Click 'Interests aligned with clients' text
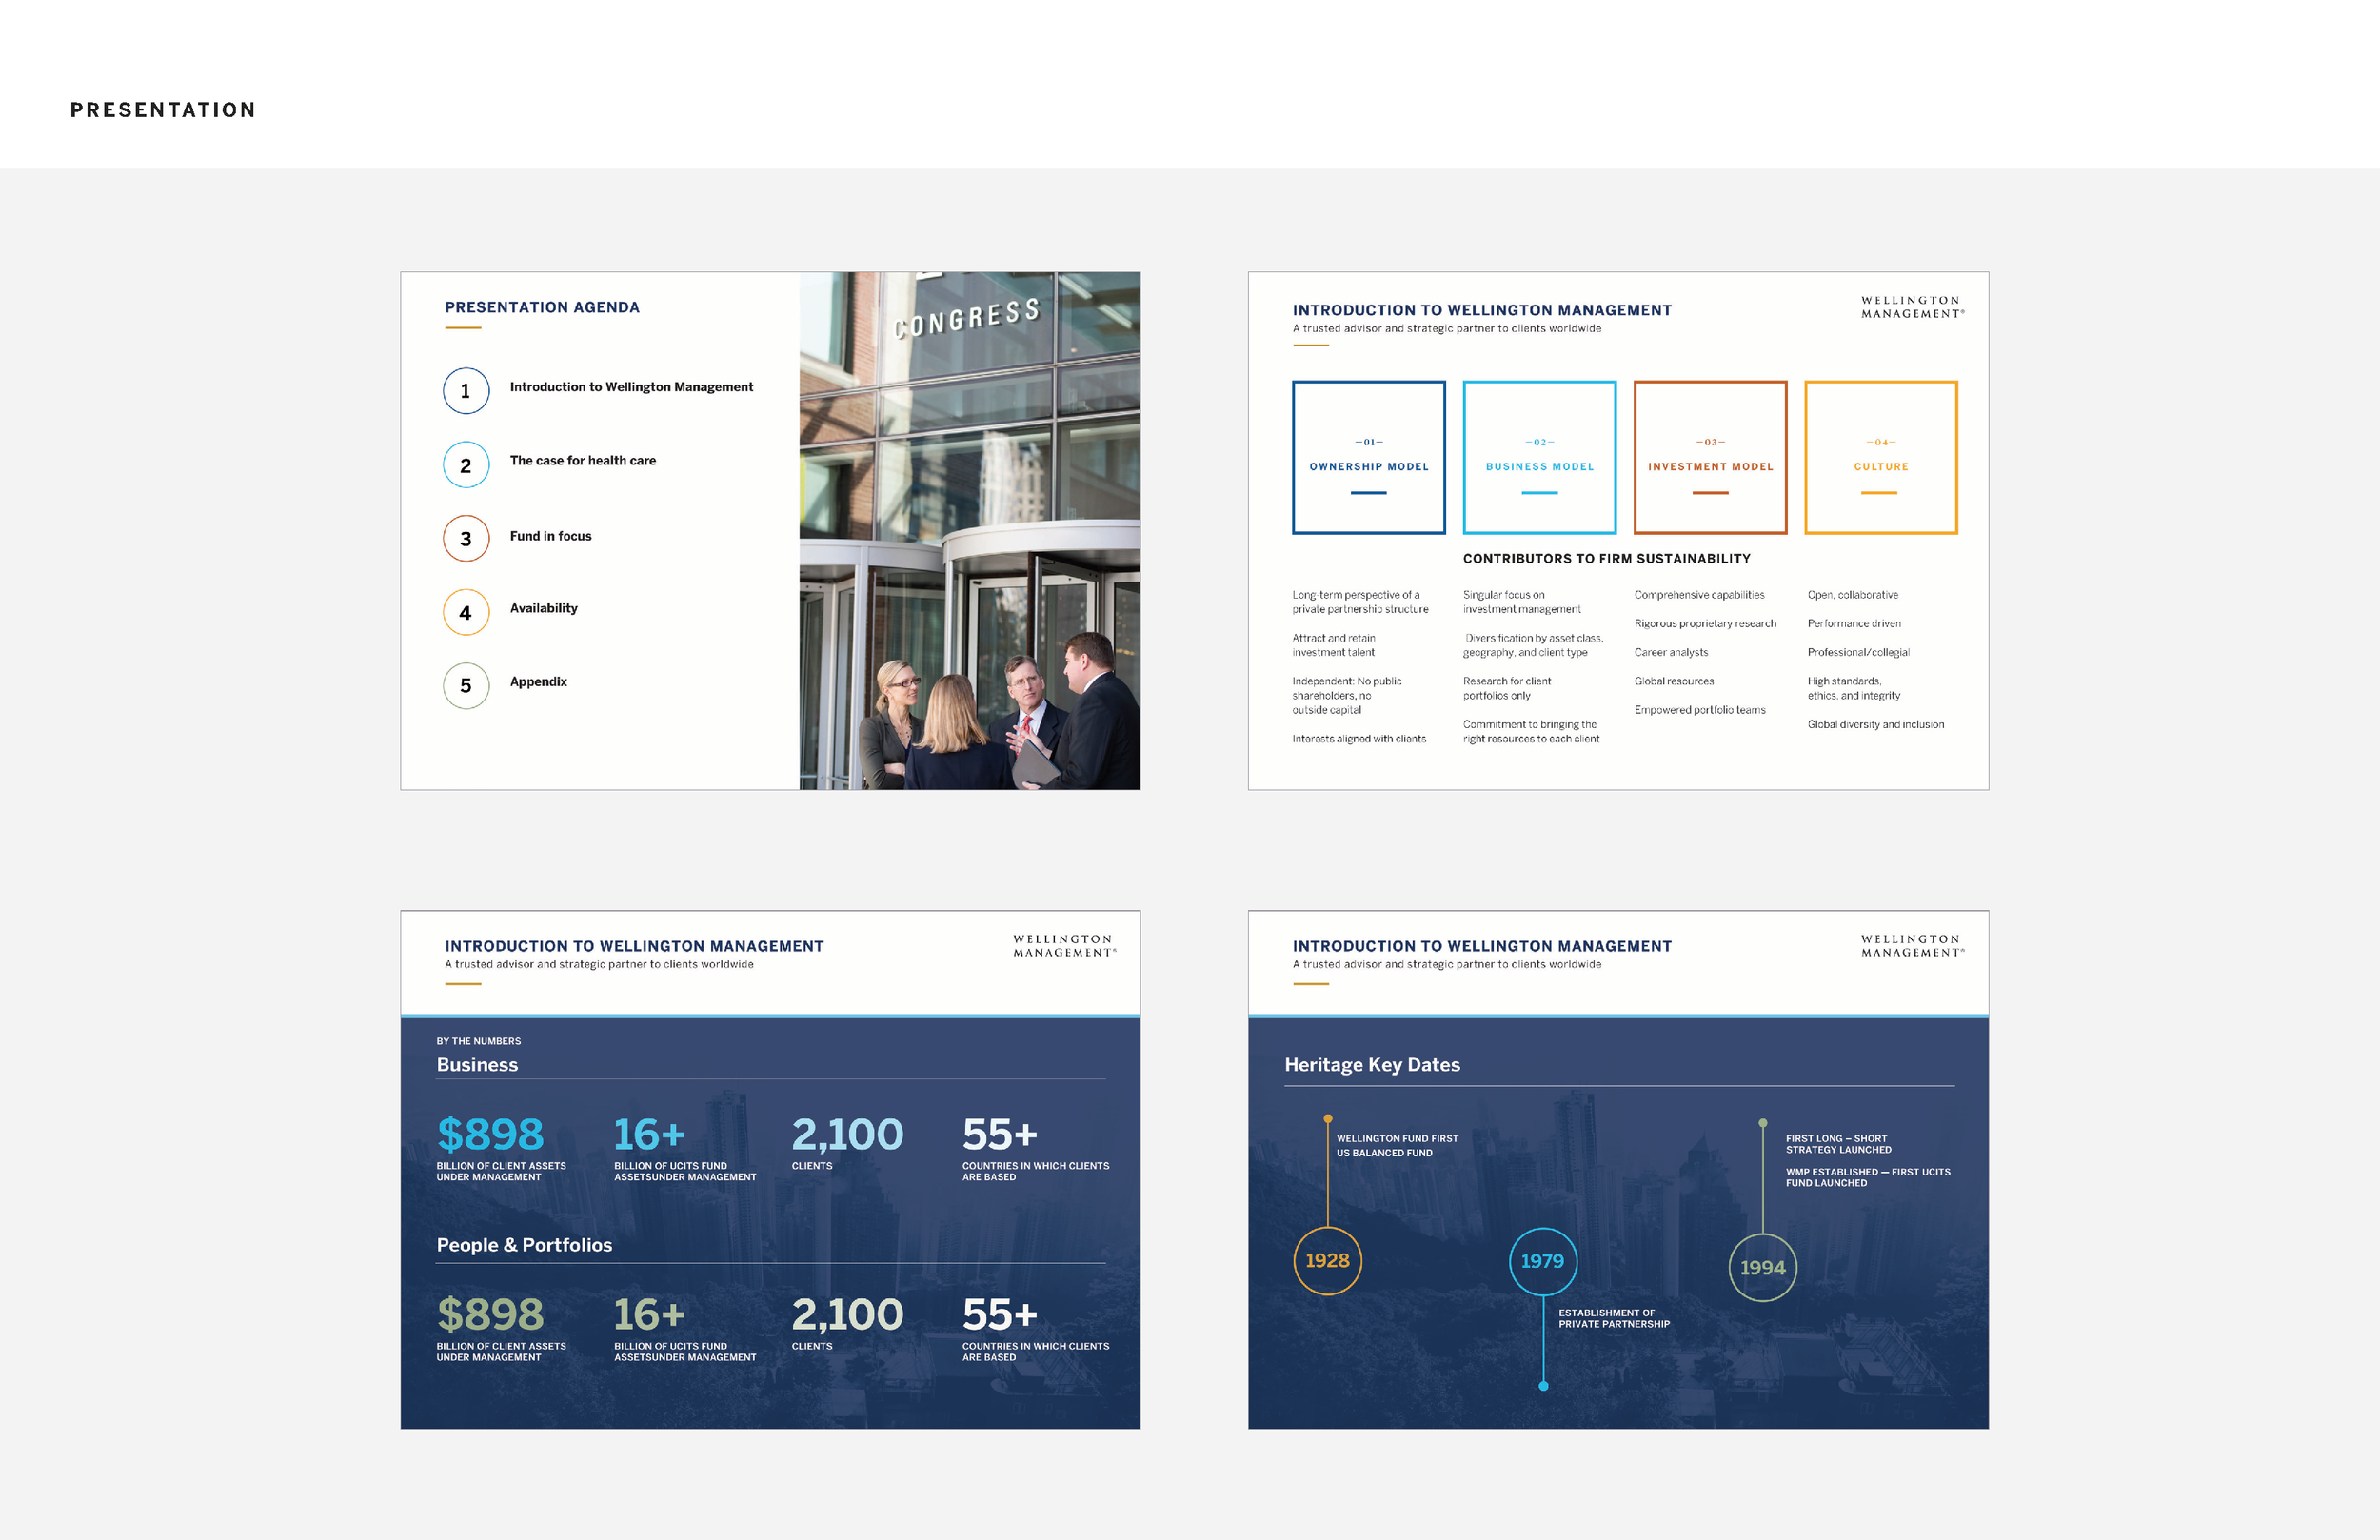The width and height of the screenshot is (2380, 1540). pyautogui.click(x=1359, y=739)
